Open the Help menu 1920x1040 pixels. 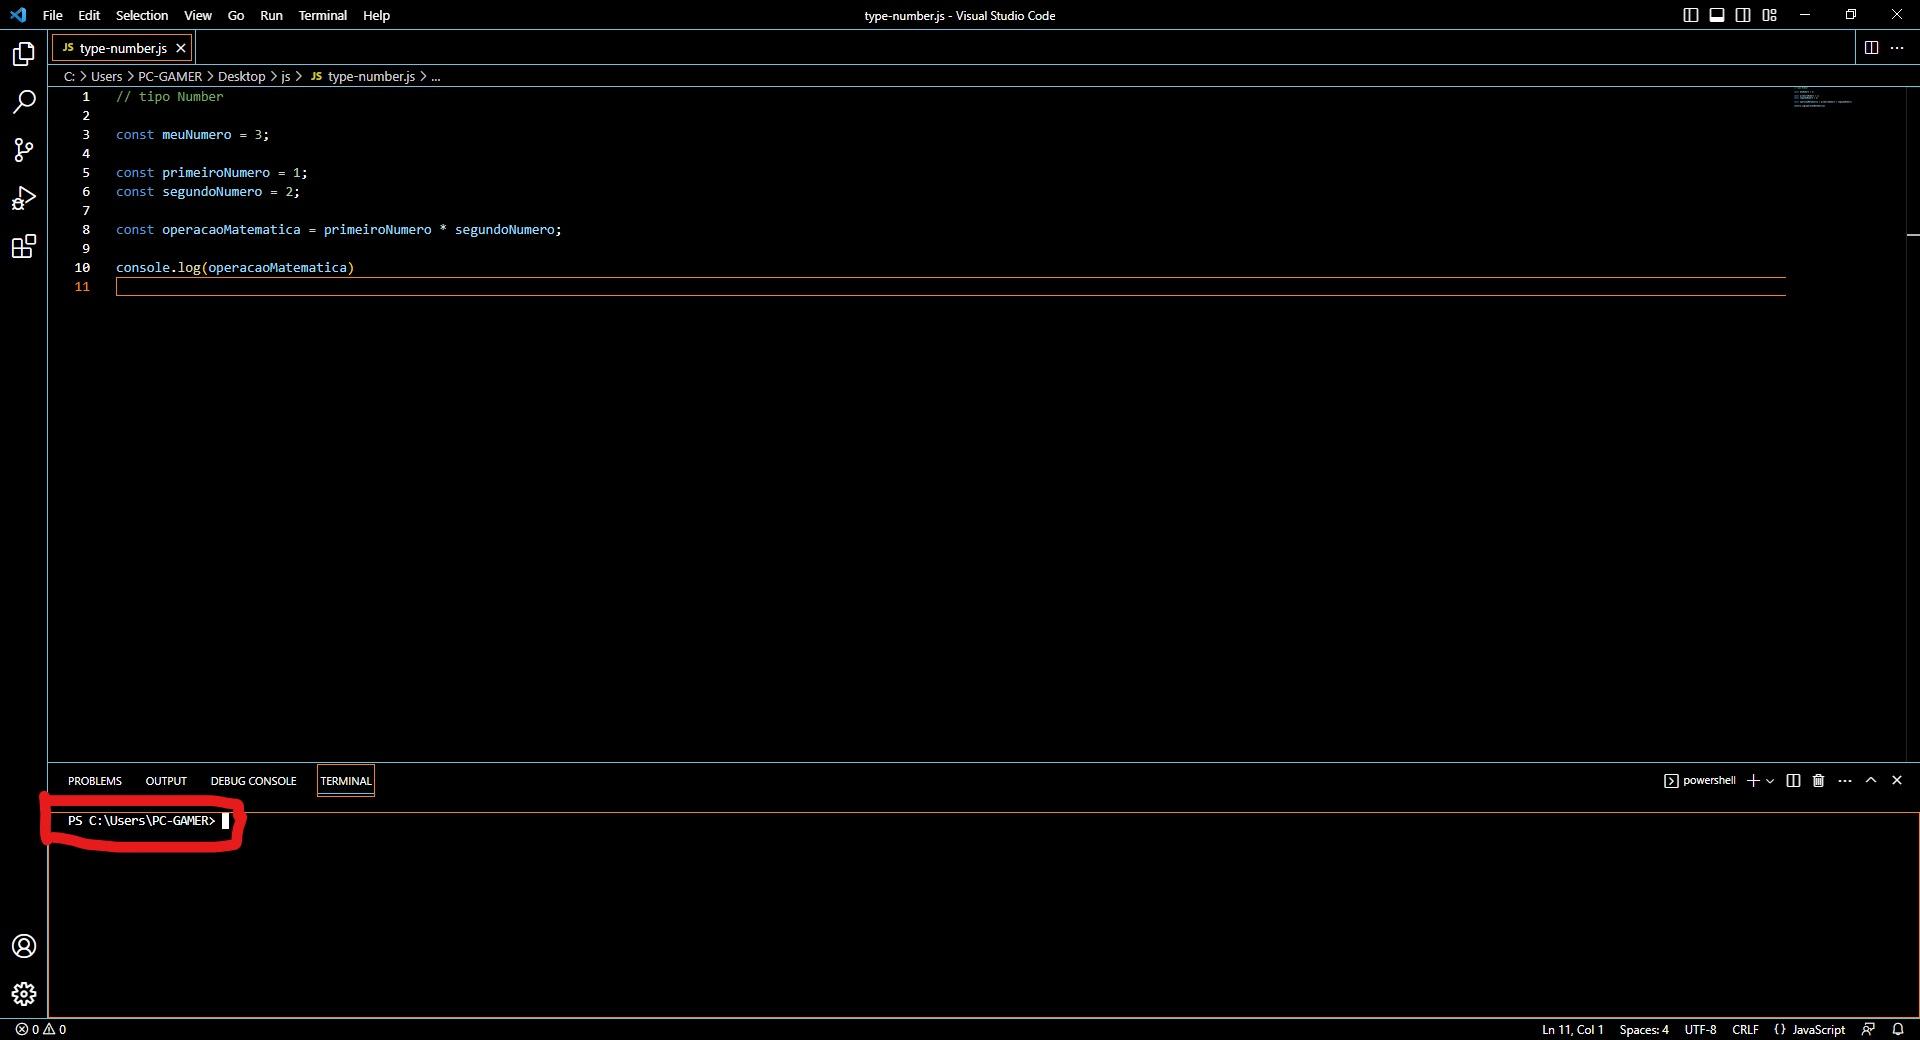pos(376,15)
